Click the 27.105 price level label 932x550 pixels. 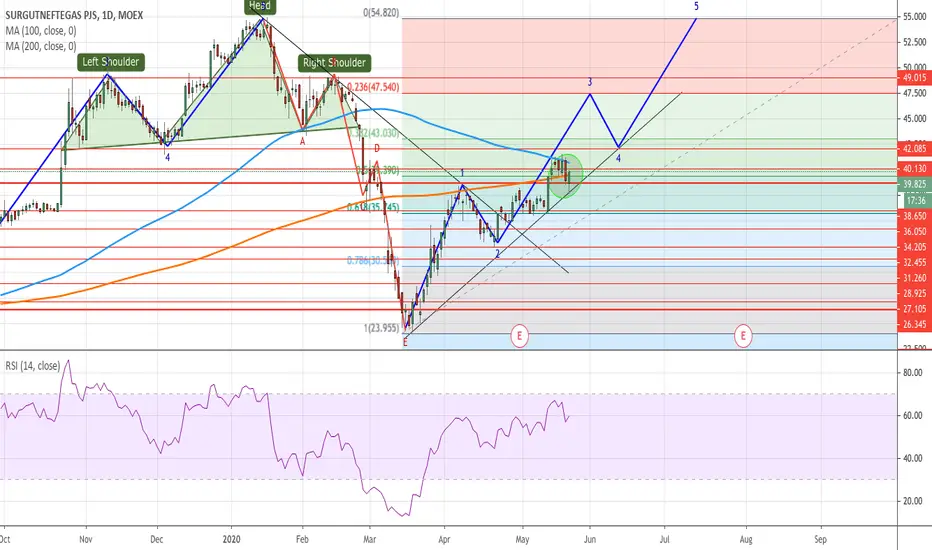[x=915, y=309]
